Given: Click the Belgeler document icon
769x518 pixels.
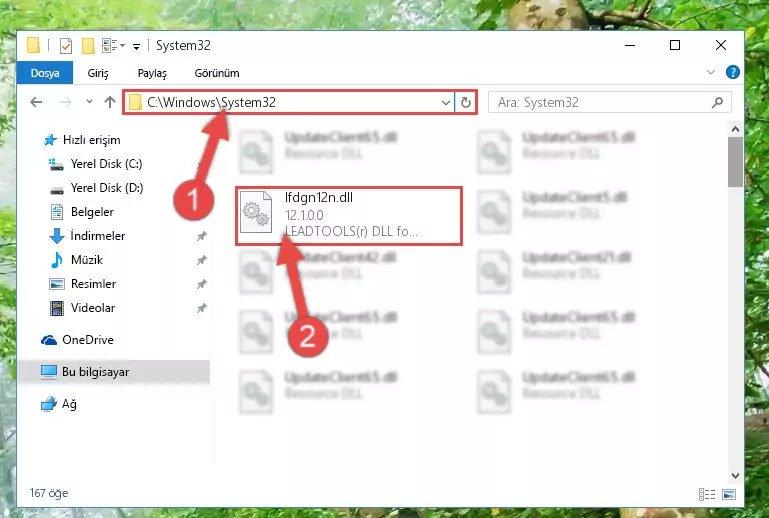Looking at the screenshot, I should (x=57, y=212).
